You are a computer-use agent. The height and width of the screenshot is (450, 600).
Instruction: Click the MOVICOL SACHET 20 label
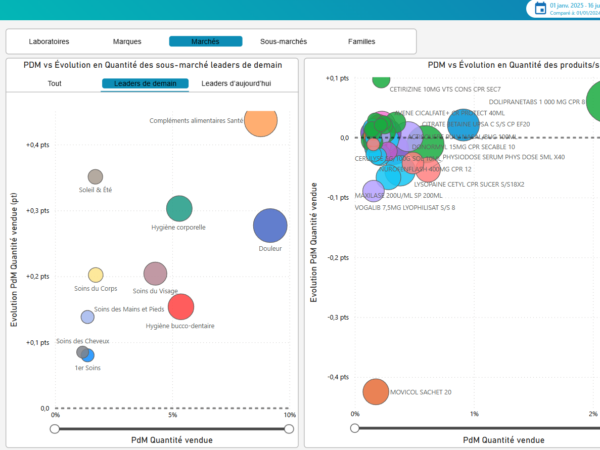coord(421,392)
